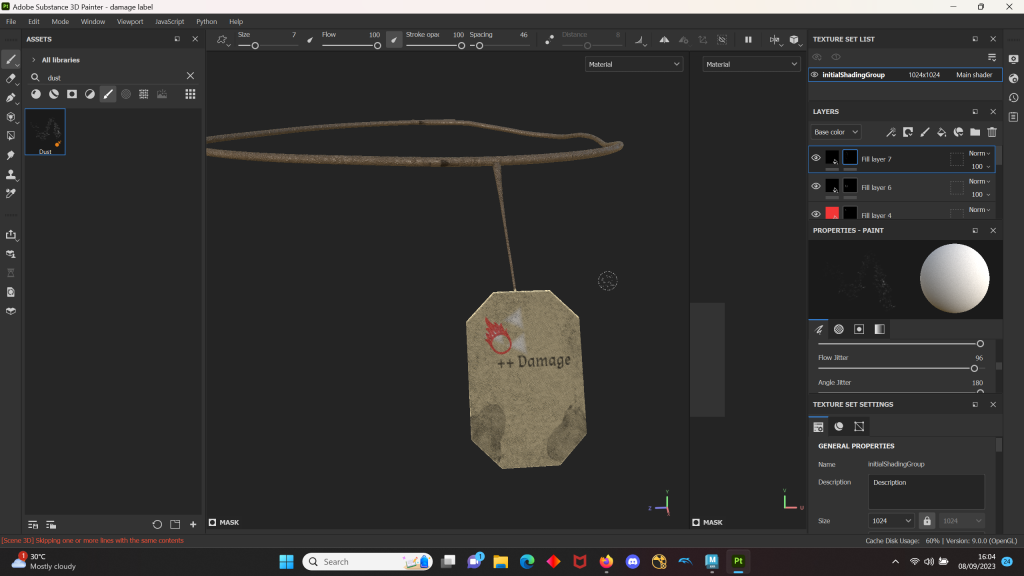Open the right viewport Material dropdown

751,64
